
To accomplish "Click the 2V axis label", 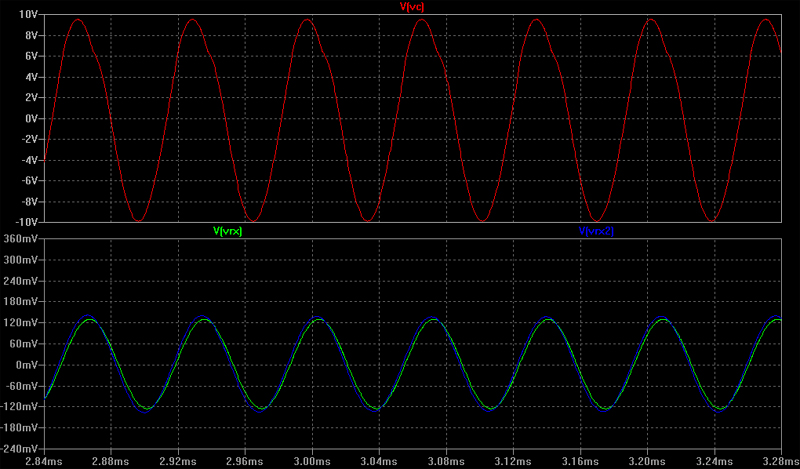I will tap(31, 97).
